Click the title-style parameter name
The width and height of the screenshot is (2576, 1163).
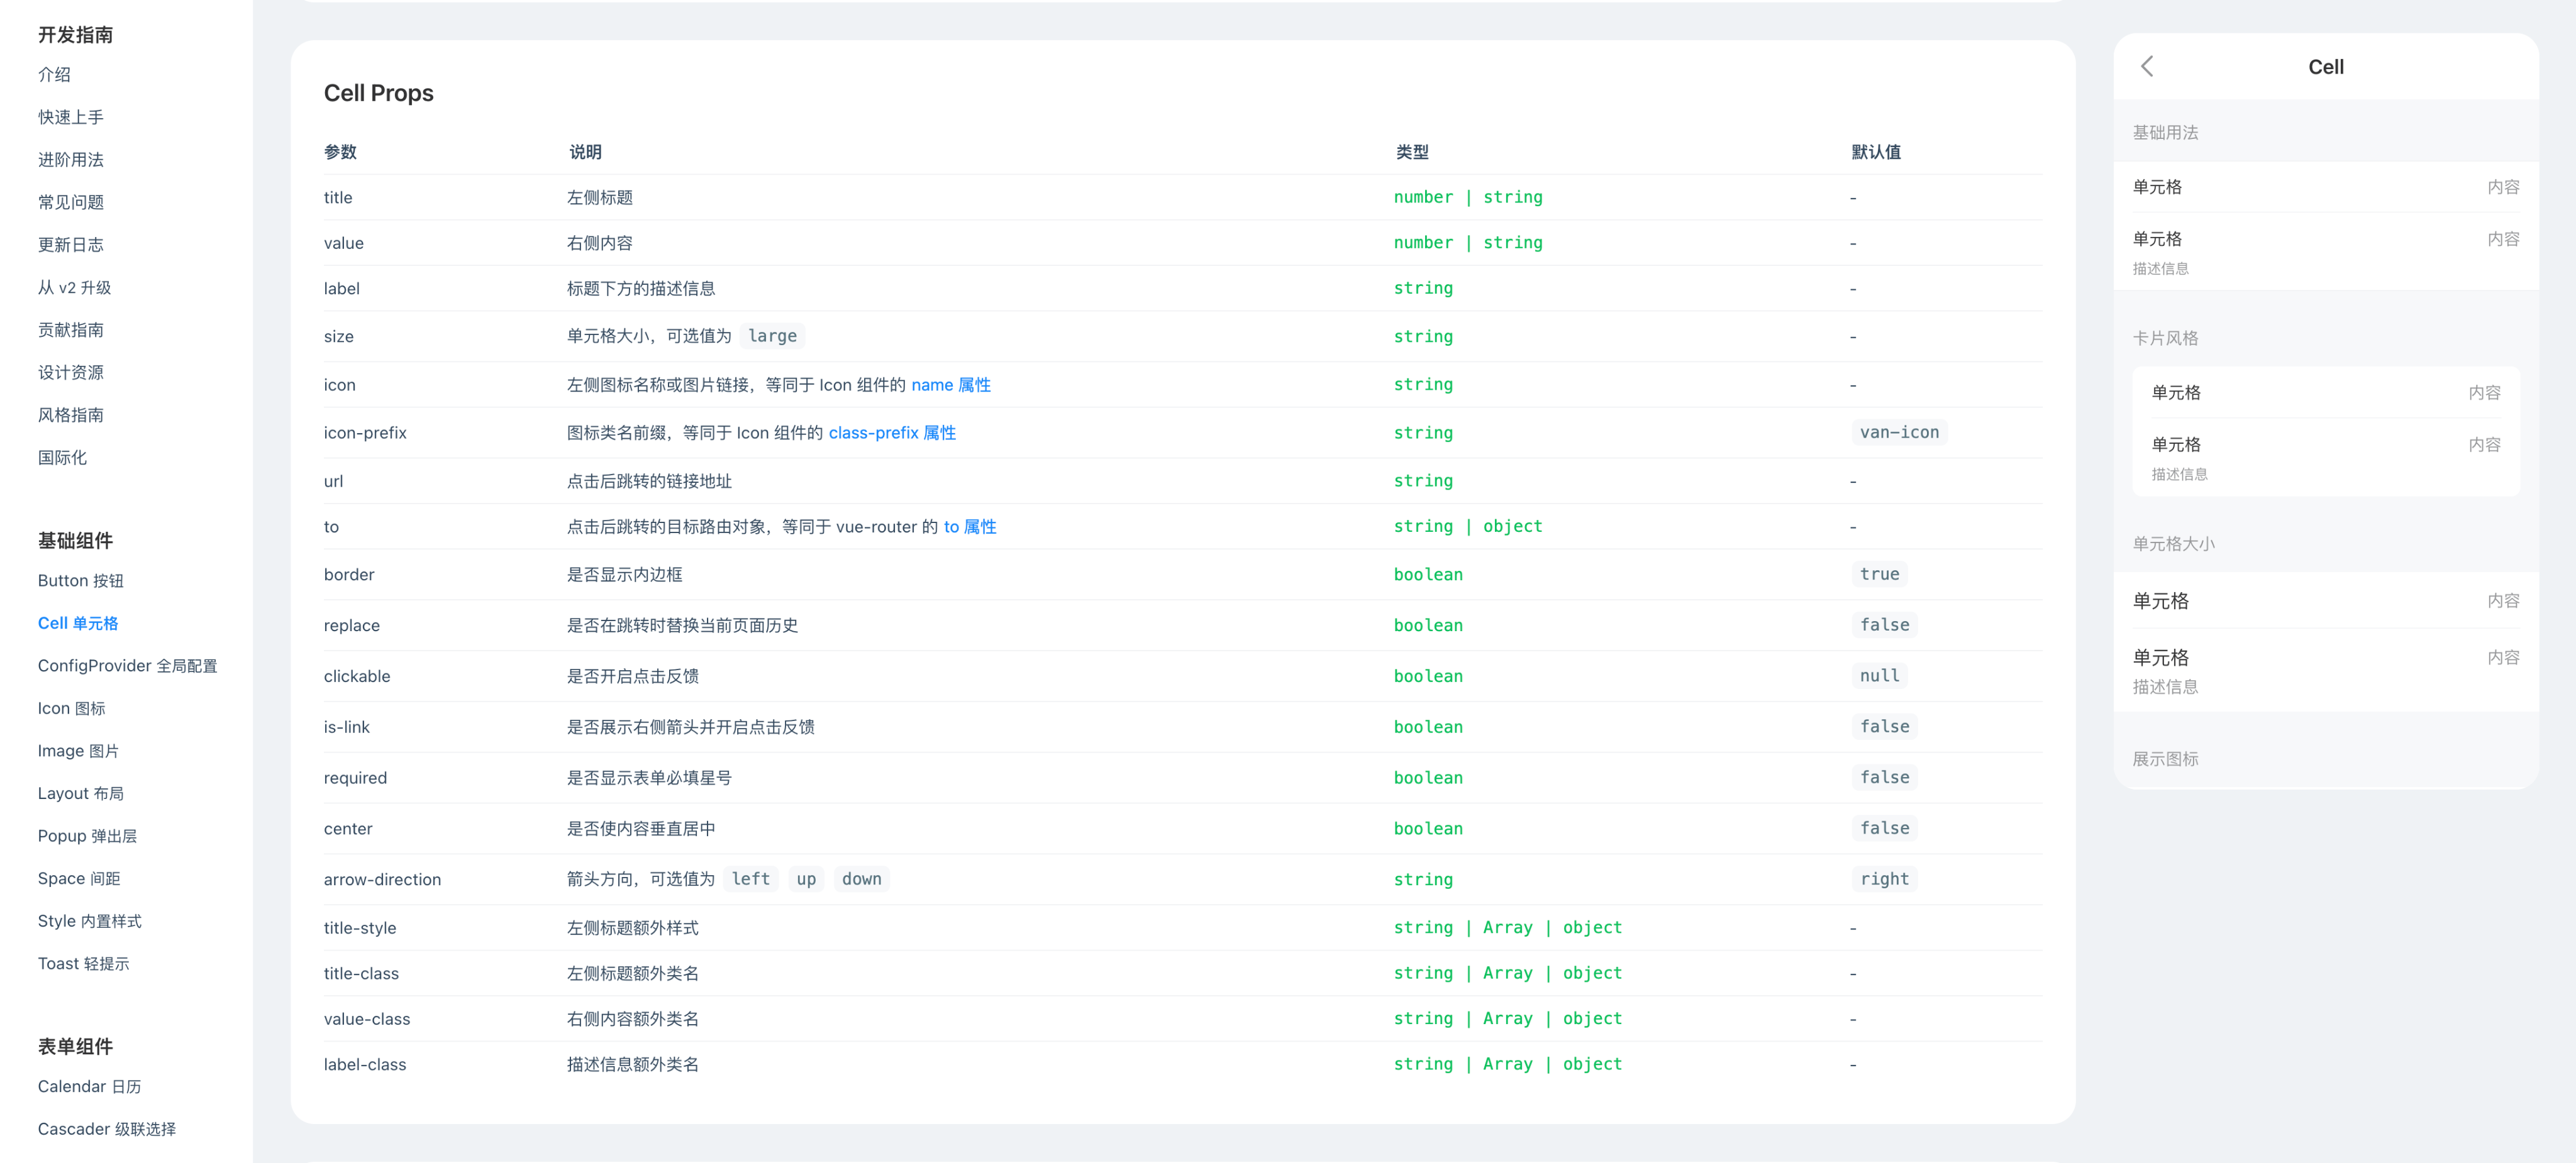click(359, 928)
